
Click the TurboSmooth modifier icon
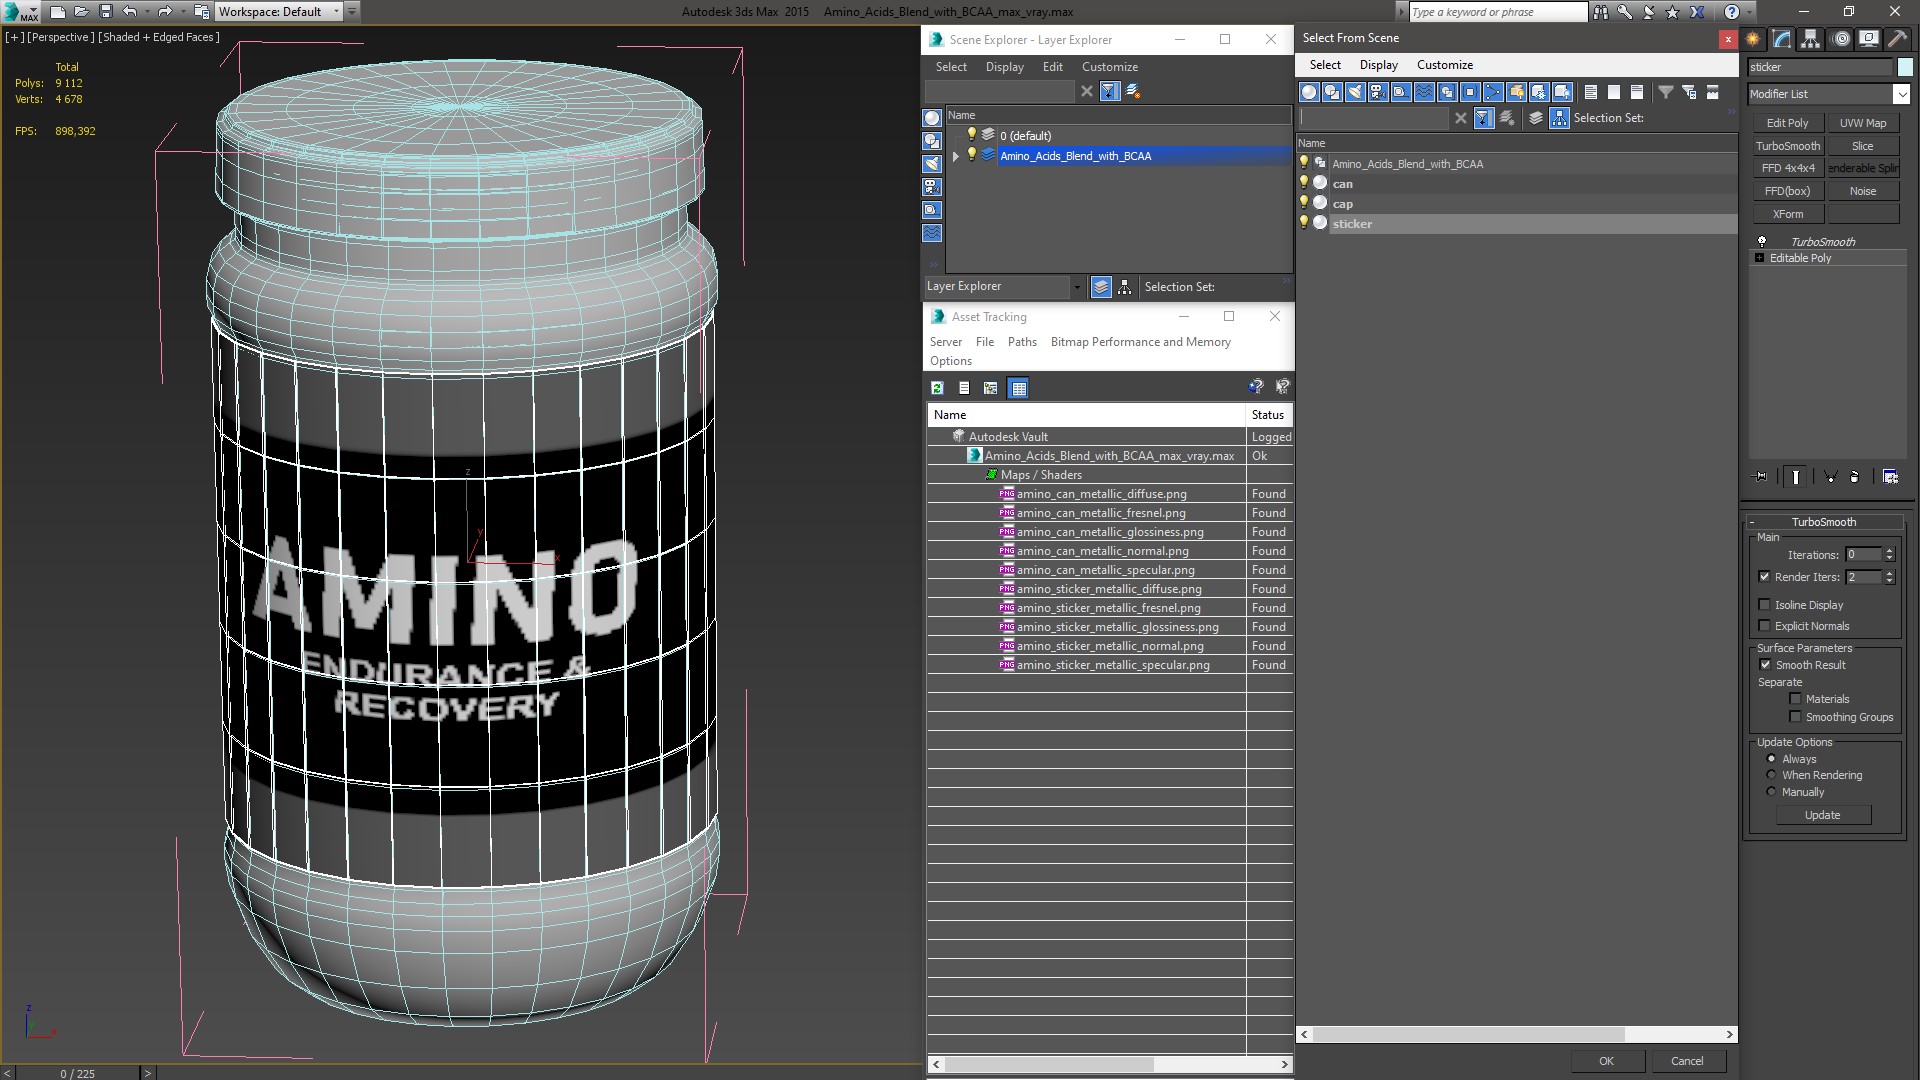(1762, 240)
